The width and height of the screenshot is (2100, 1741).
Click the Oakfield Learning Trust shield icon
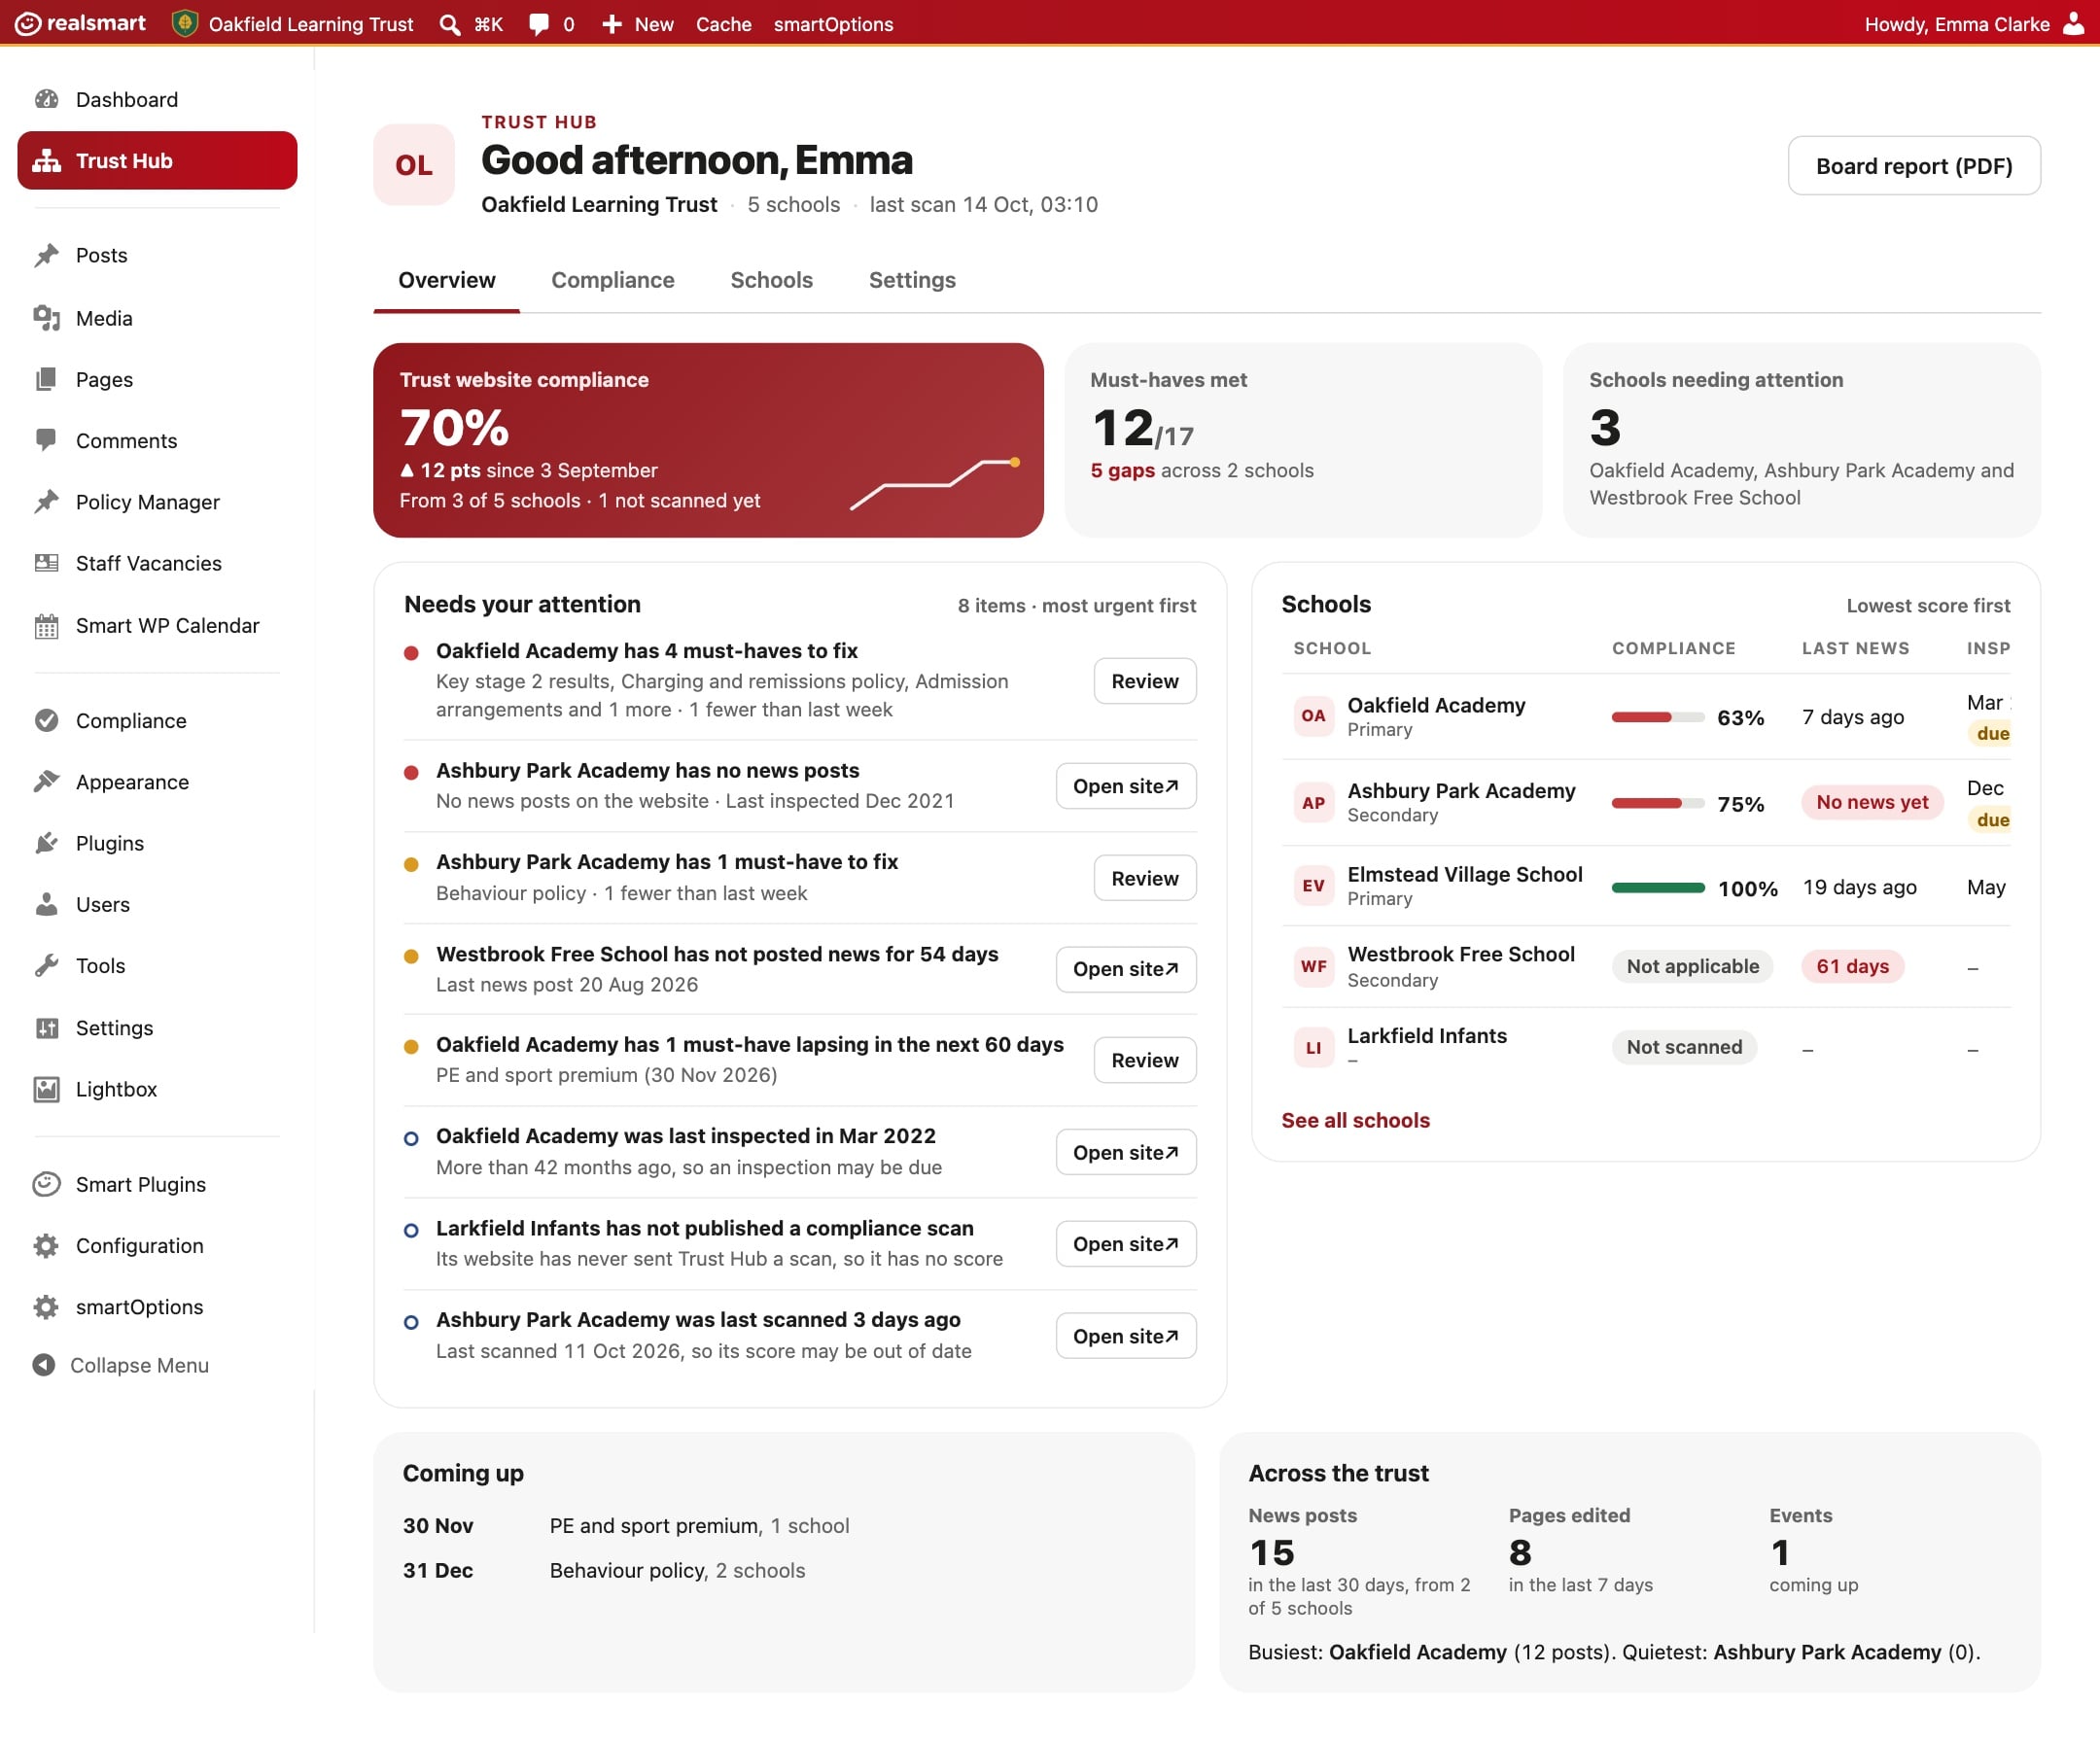click(184, 23)
